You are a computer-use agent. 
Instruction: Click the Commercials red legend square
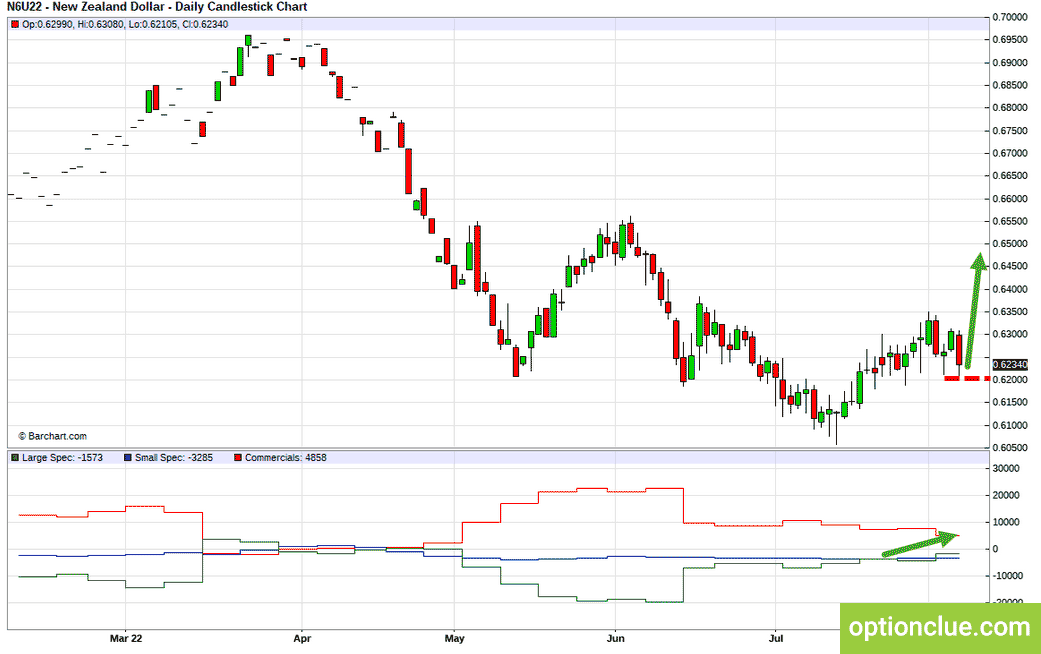pyautogui.click(x=238, y=457)
